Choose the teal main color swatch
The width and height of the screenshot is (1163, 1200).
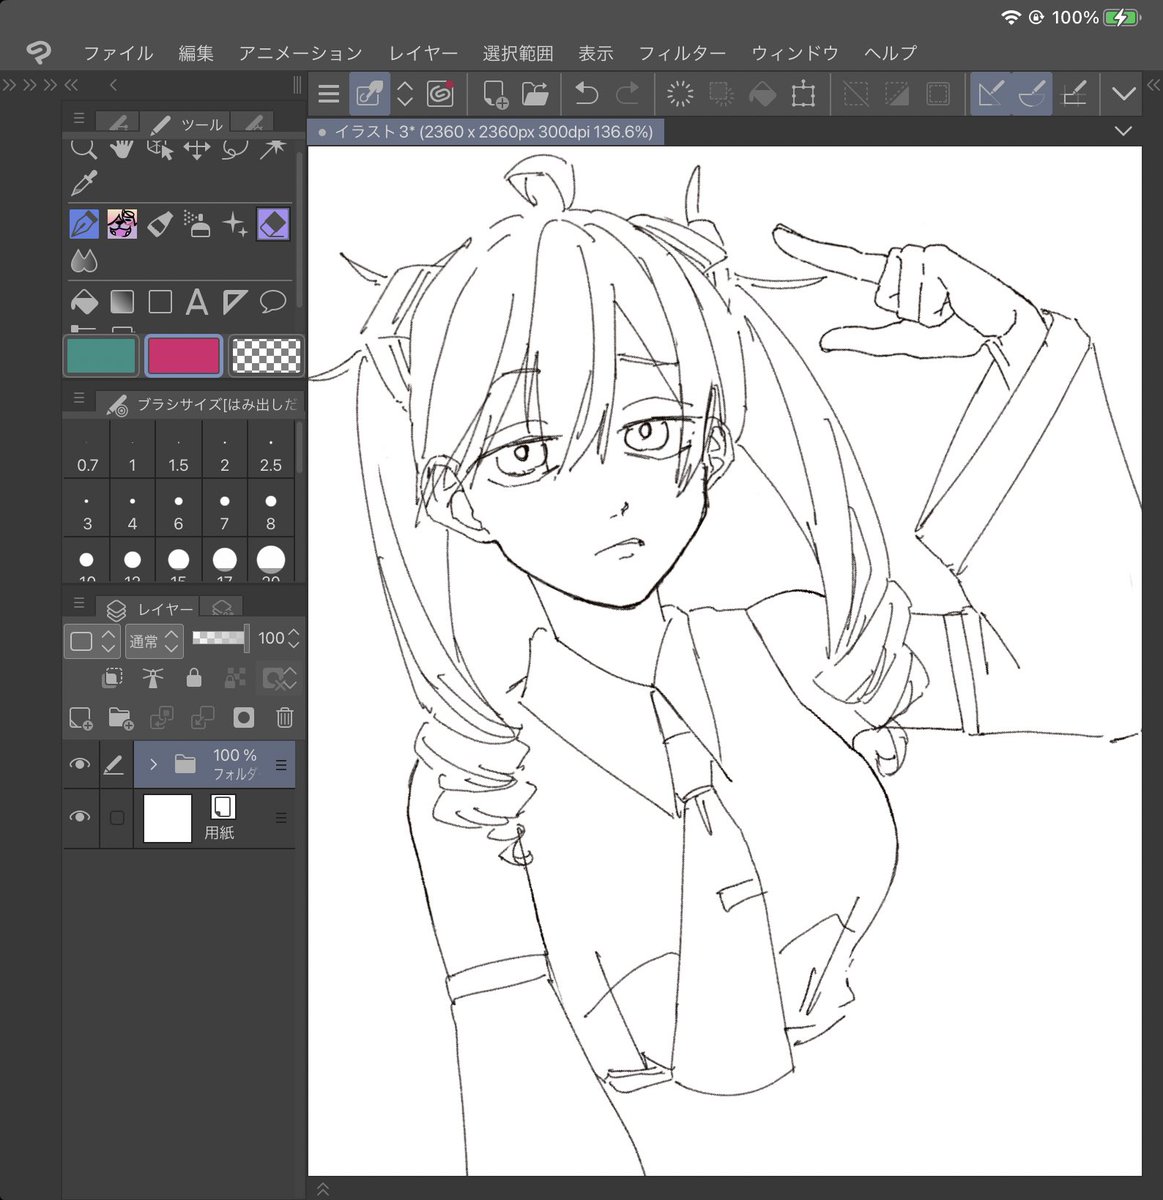[x=100, y=356]
